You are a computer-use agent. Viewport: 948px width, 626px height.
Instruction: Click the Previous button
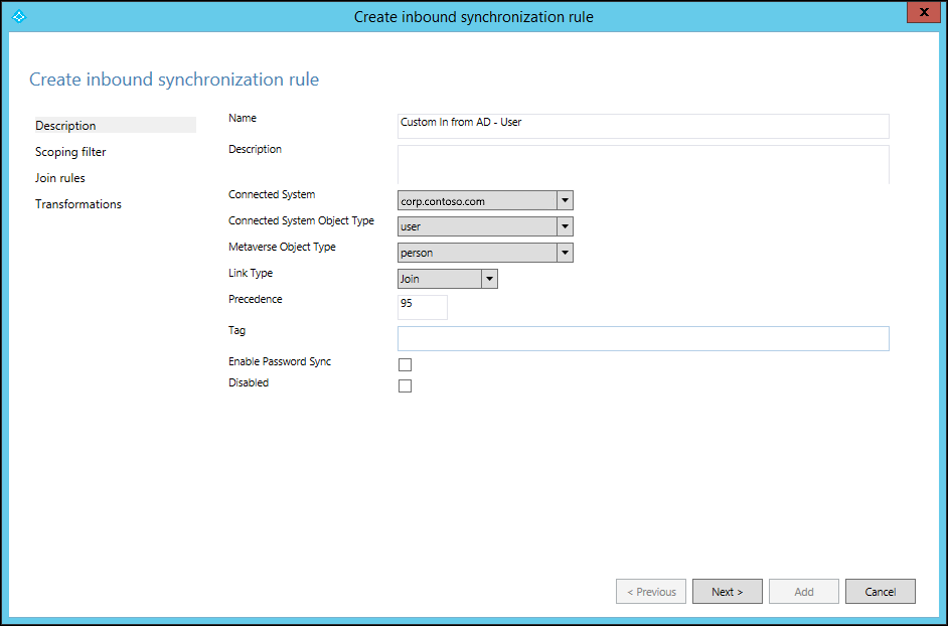650,591
